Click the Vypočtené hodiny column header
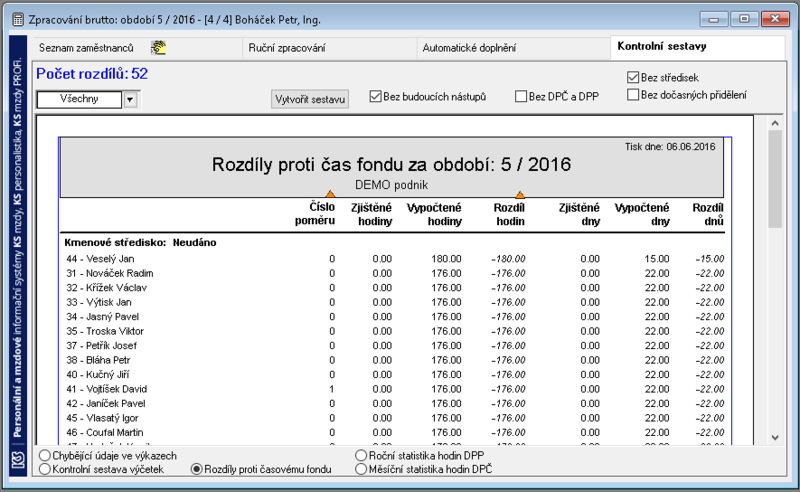Image resolution: width=800 pixels, height=492 pixels. pos(434,214)
